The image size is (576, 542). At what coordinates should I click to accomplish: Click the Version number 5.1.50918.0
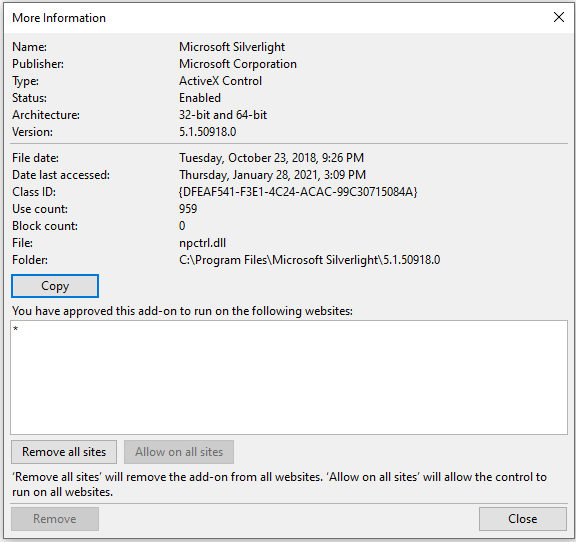[208, 132]
